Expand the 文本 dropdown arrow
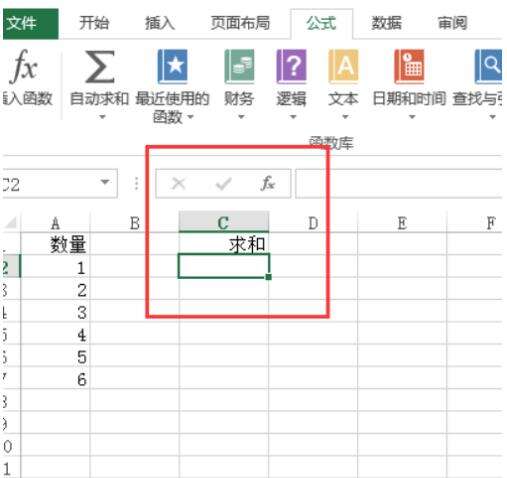507x478 pixels. click(345, 117)
